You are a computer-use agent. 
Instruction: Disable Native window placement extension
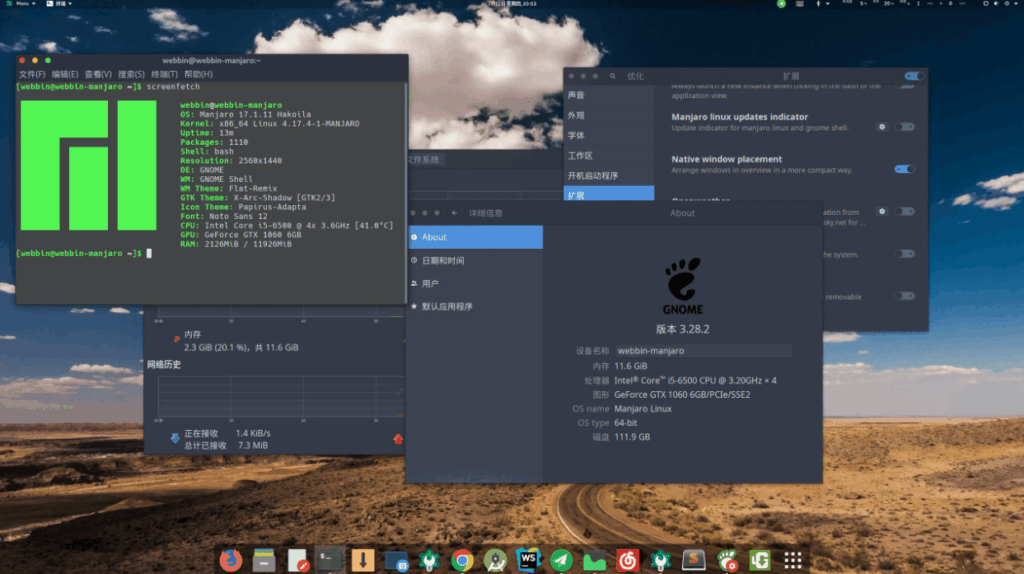[x=904, y=169]
